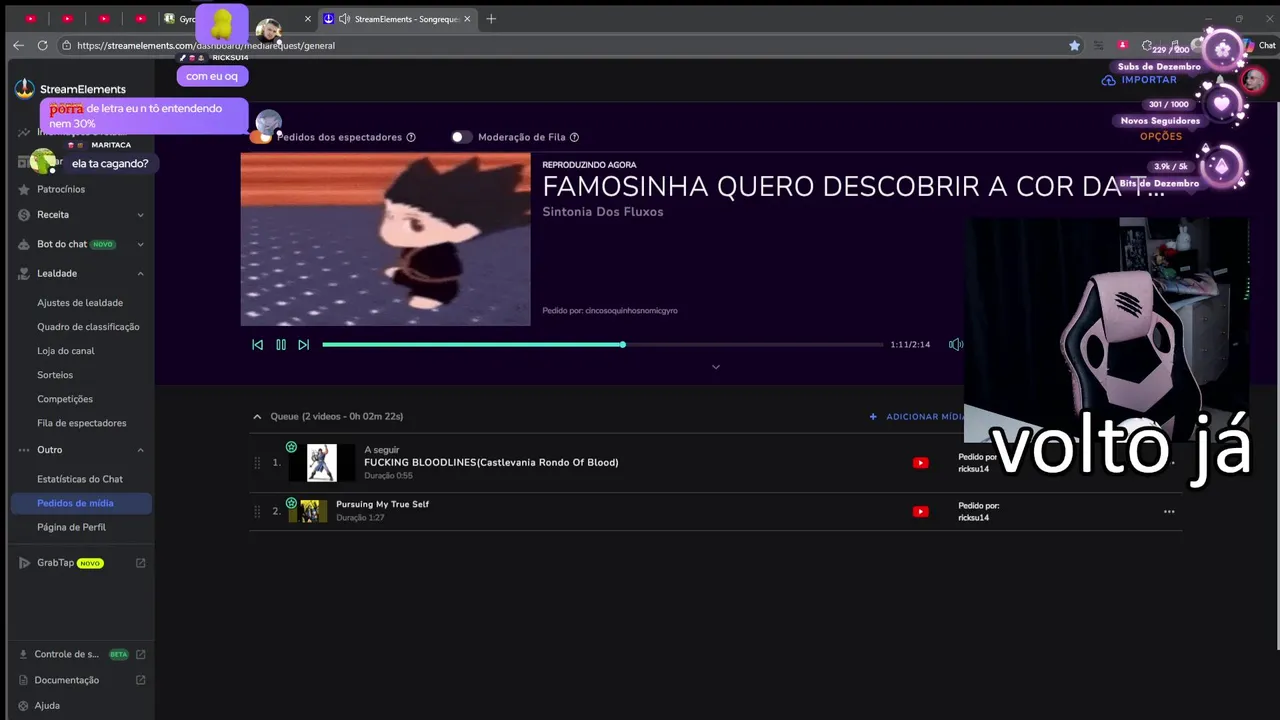
Task: Click the Bot do chat camera icon
Action: click(x=24, y=244)
